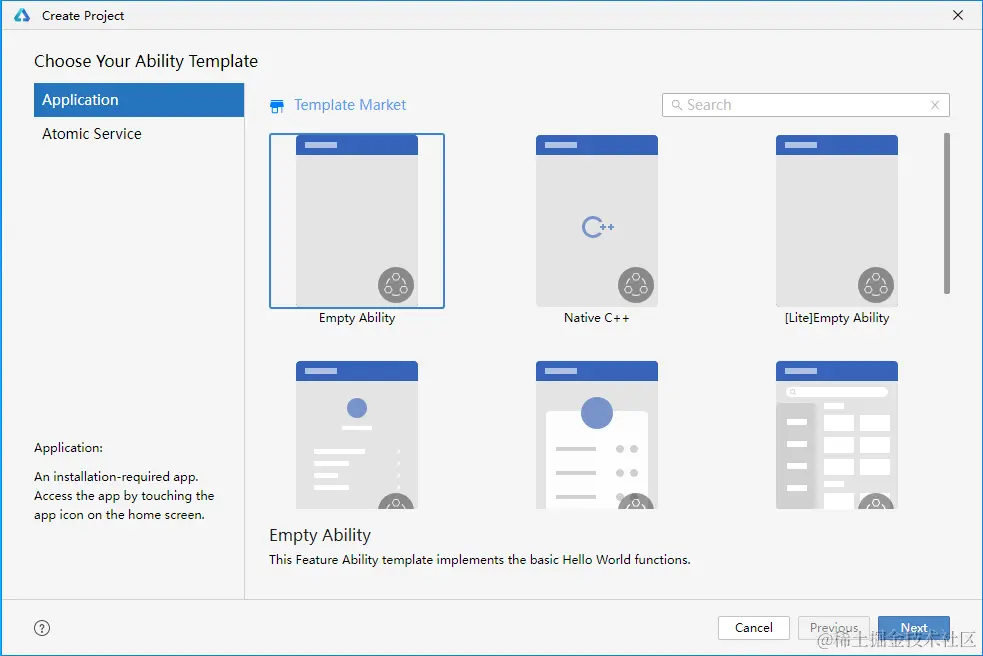
Task: Click the template list vertical scrollbar
Action: pos(947,213)
